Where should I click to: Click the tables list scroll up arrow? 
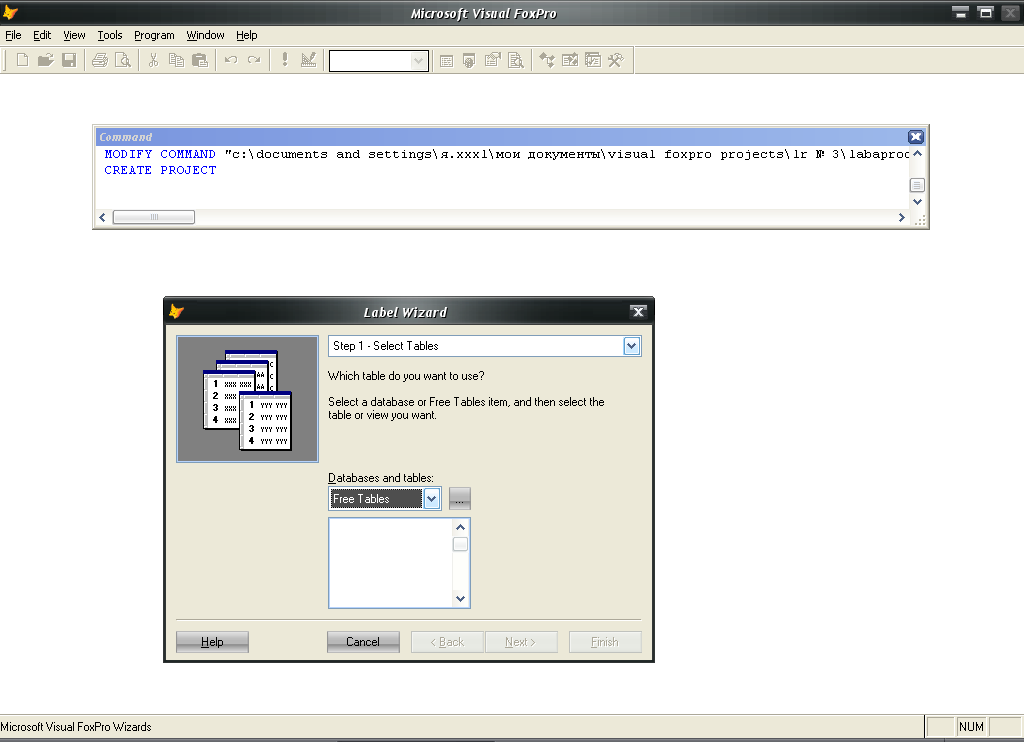[460, 527]
